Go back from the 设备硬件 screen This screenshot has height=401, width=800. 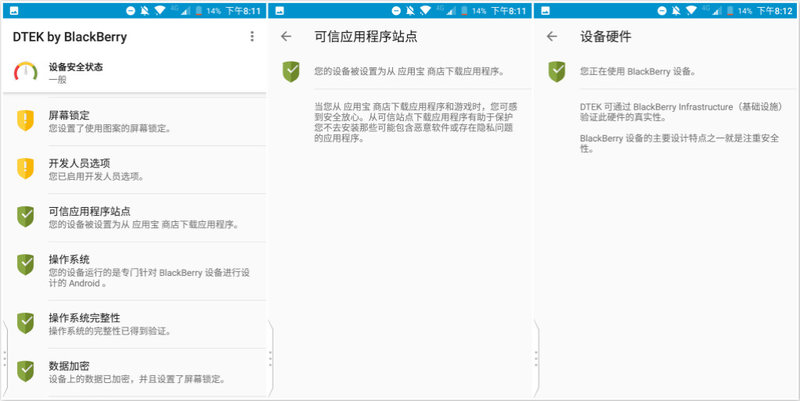pos(552,36)
